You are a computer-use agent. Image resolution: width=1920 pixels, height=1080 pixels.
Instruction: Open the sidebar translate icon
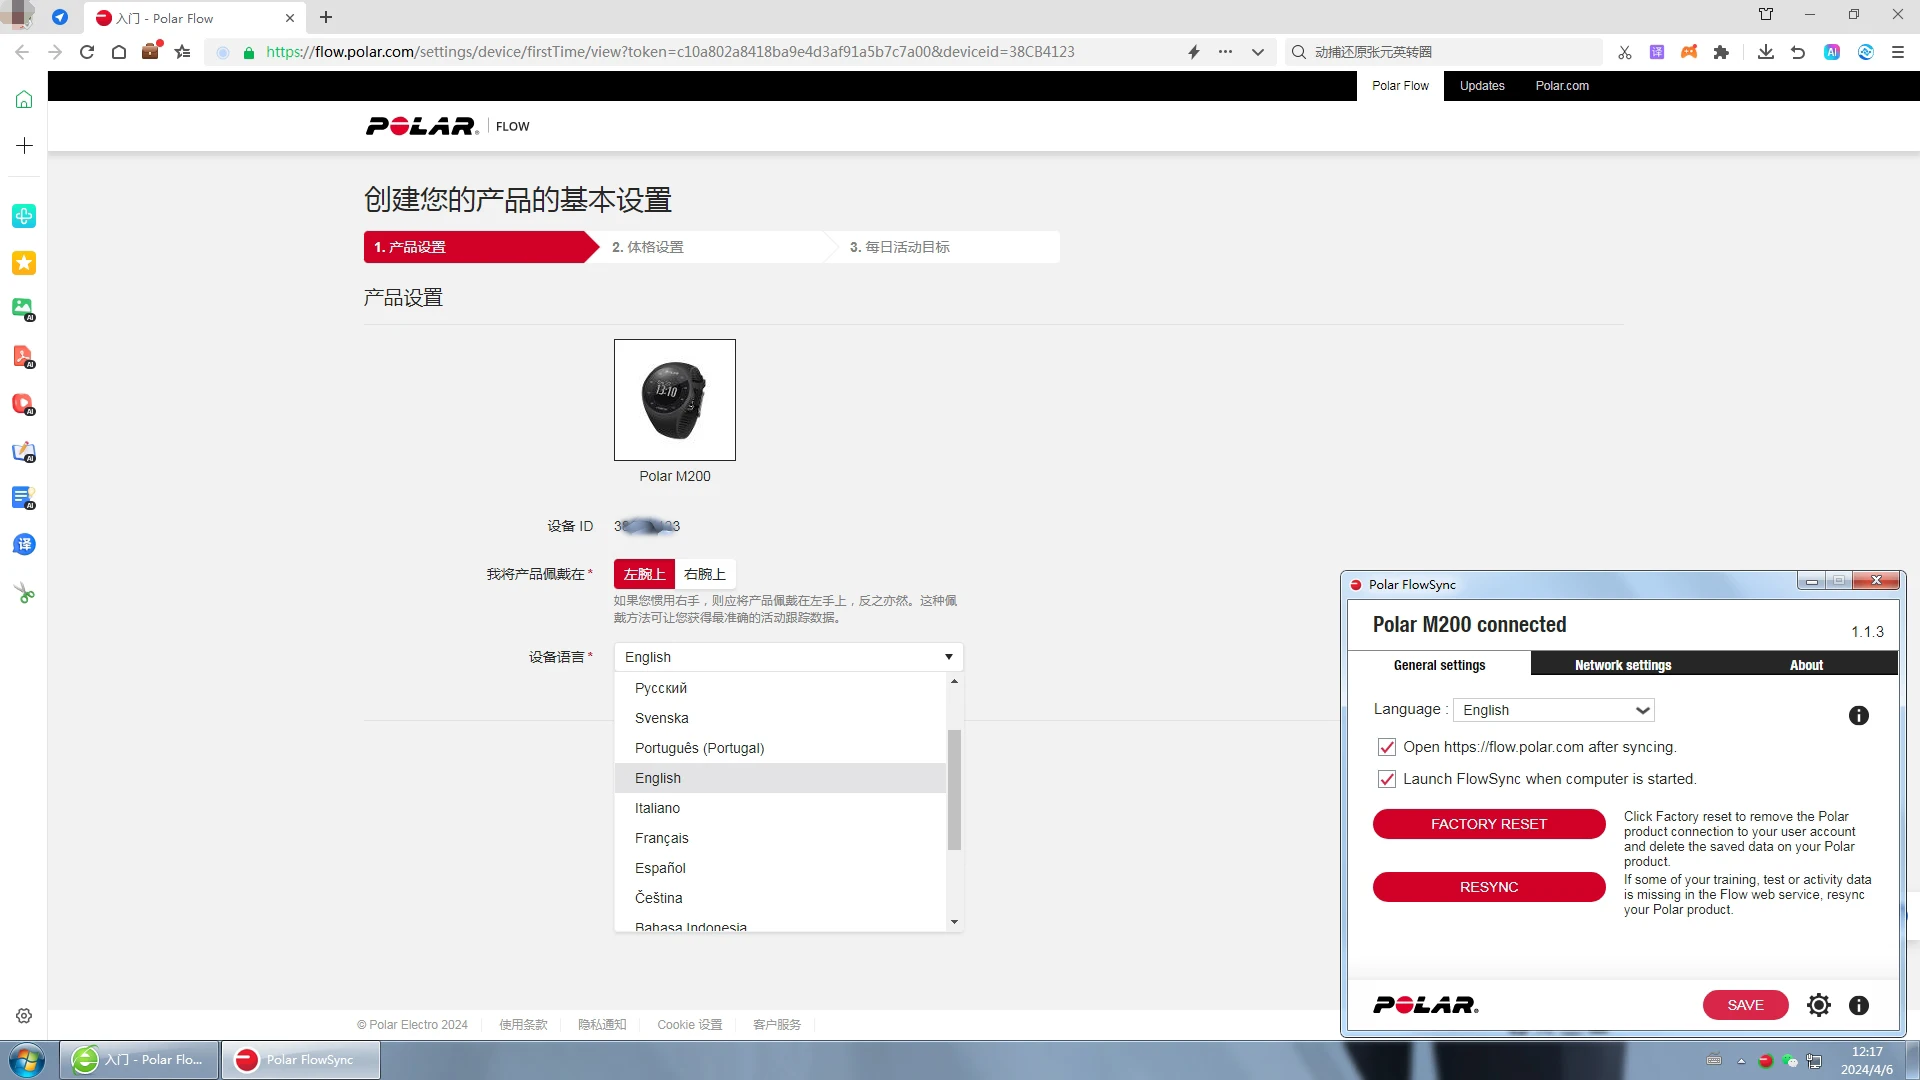[24, 545]
